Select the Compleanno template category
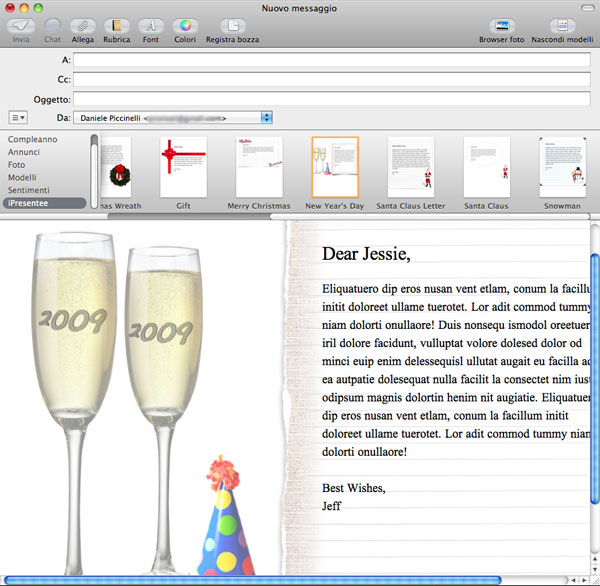This screenshot has width=600, height=586. pos(33,139)
